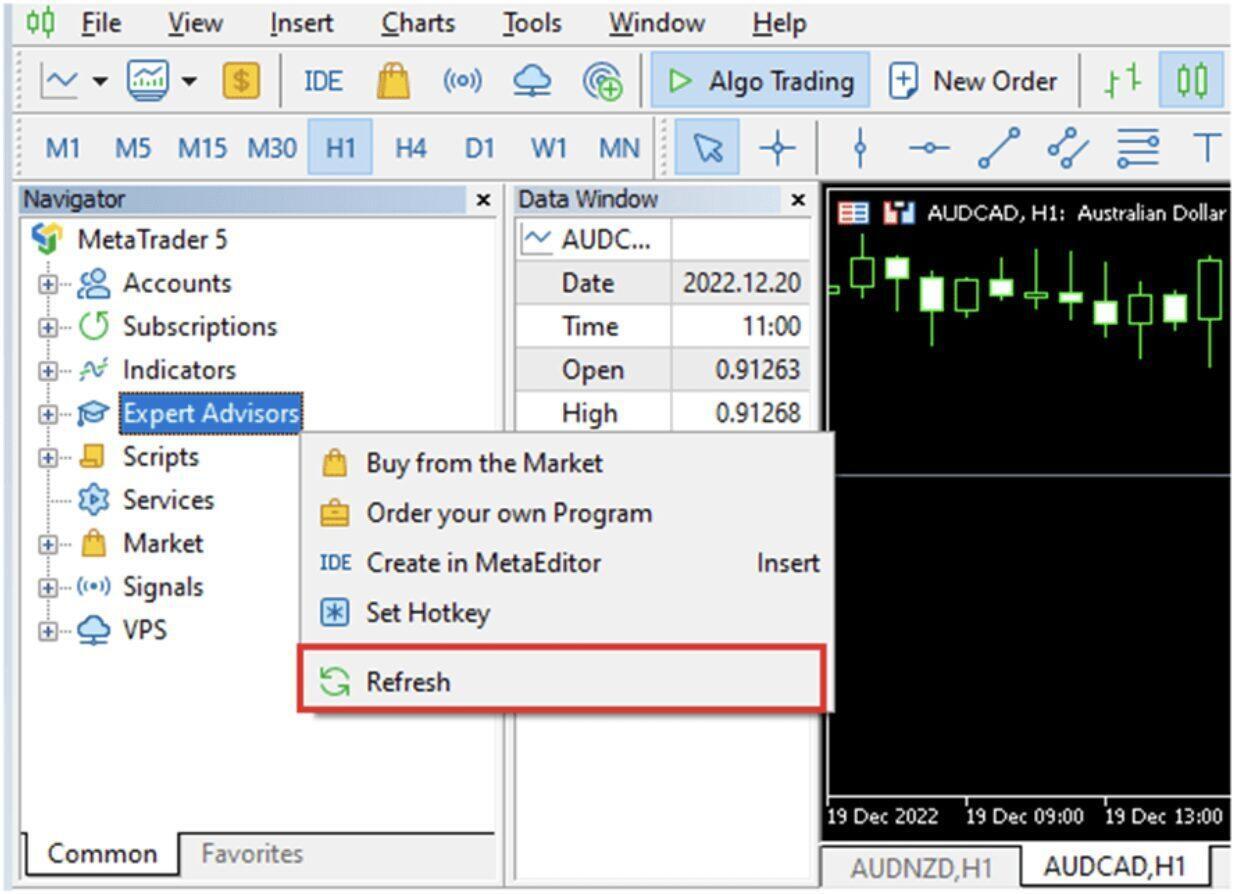Expand the Scripts tree node
This screenshot has height=894, width=1248.
[47, 457]
